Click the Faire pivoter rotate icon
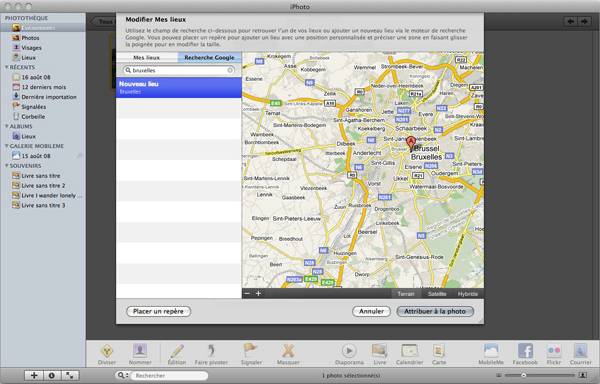 click(211, 350)
